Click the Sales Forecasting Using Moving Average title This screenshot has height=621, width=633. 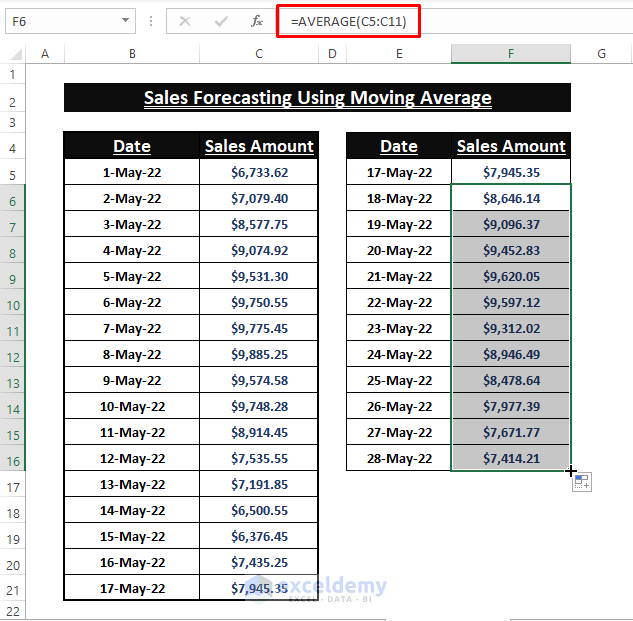pyautogui.click(x=317, y=98)
